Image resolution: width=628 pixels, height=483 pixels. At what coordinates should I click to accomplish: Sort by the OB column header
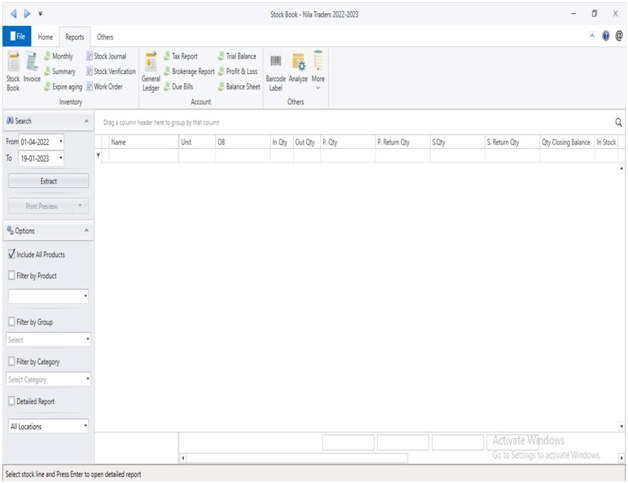click(243, 142)
